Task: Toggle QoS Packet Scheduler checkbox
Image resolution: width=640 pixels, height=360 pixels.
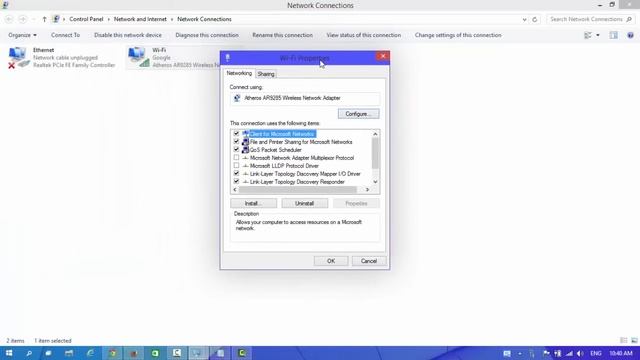Action: [x=236, y=150]
